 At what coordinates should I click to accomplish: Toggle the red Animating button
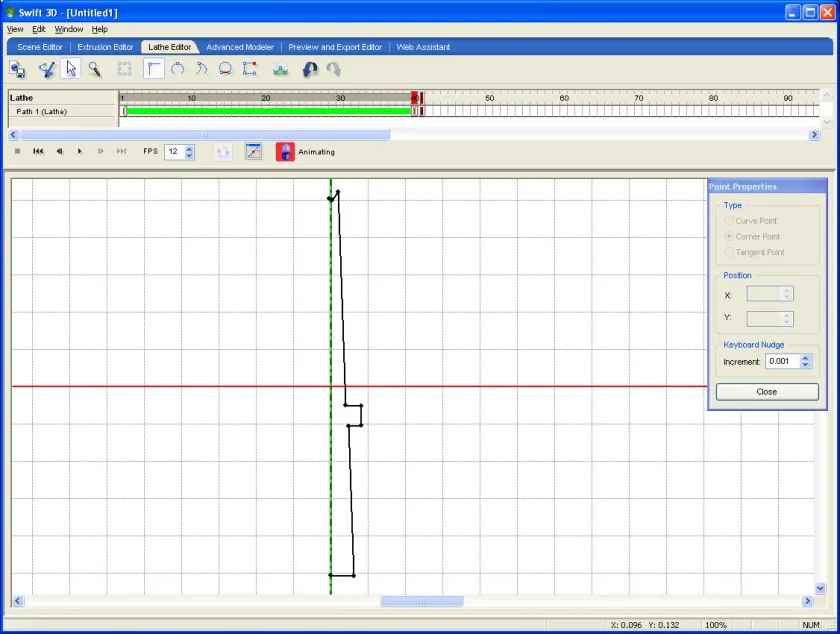point(285,152)
